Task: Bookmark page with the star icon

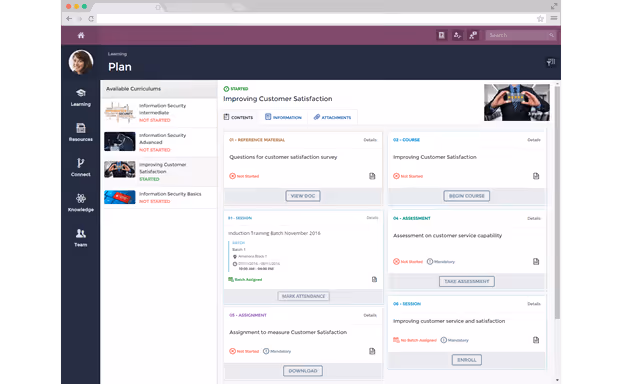Action: [x=540, y=19]
